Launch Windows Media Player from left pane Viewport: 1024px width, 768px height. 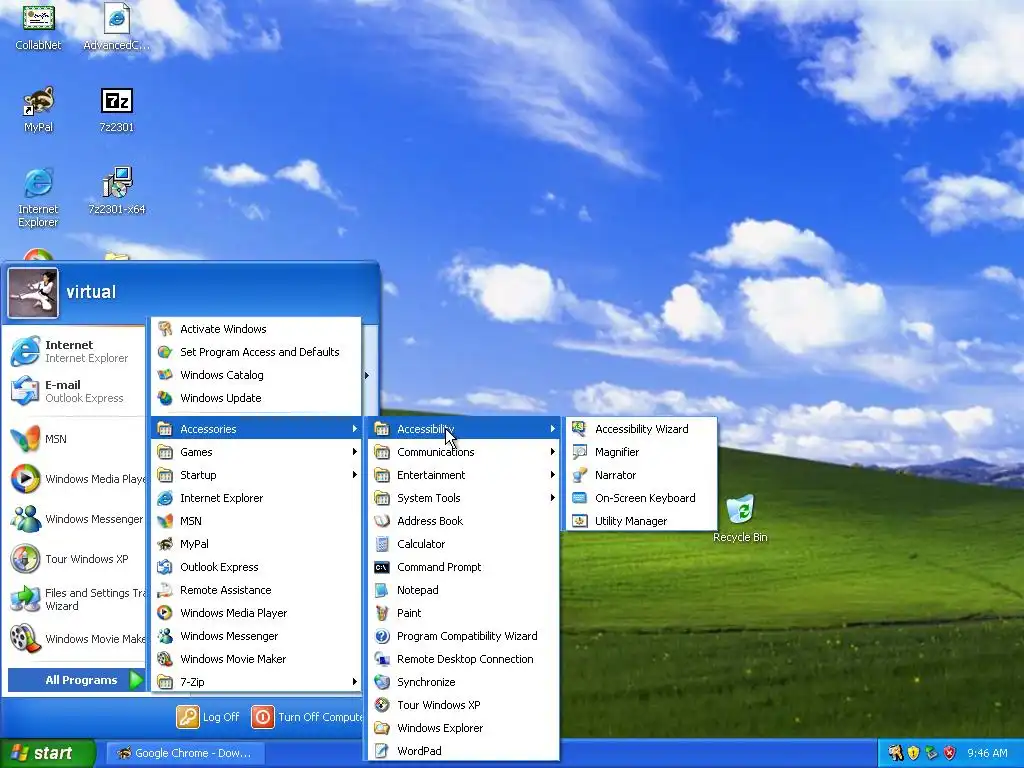[x=76, y=479]
